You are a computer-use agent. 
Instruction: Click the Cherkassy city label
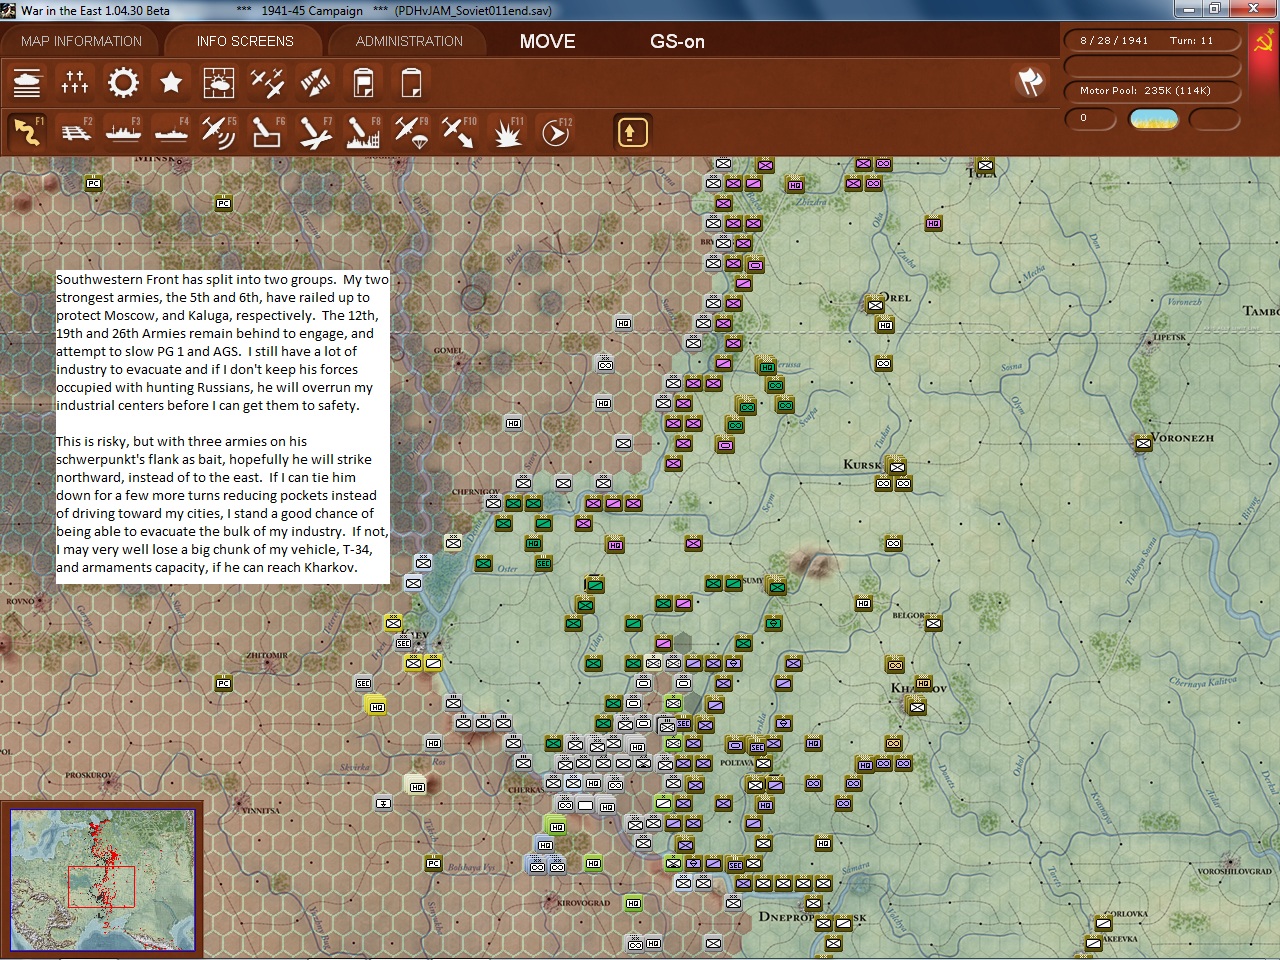coord(526,790)
